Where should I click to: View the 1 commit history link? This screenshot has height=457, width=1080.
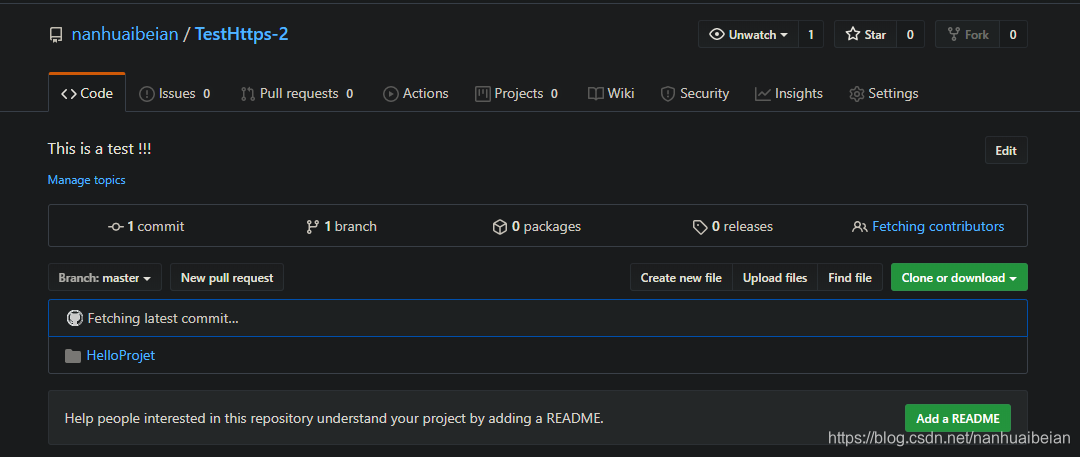point(147,226)
